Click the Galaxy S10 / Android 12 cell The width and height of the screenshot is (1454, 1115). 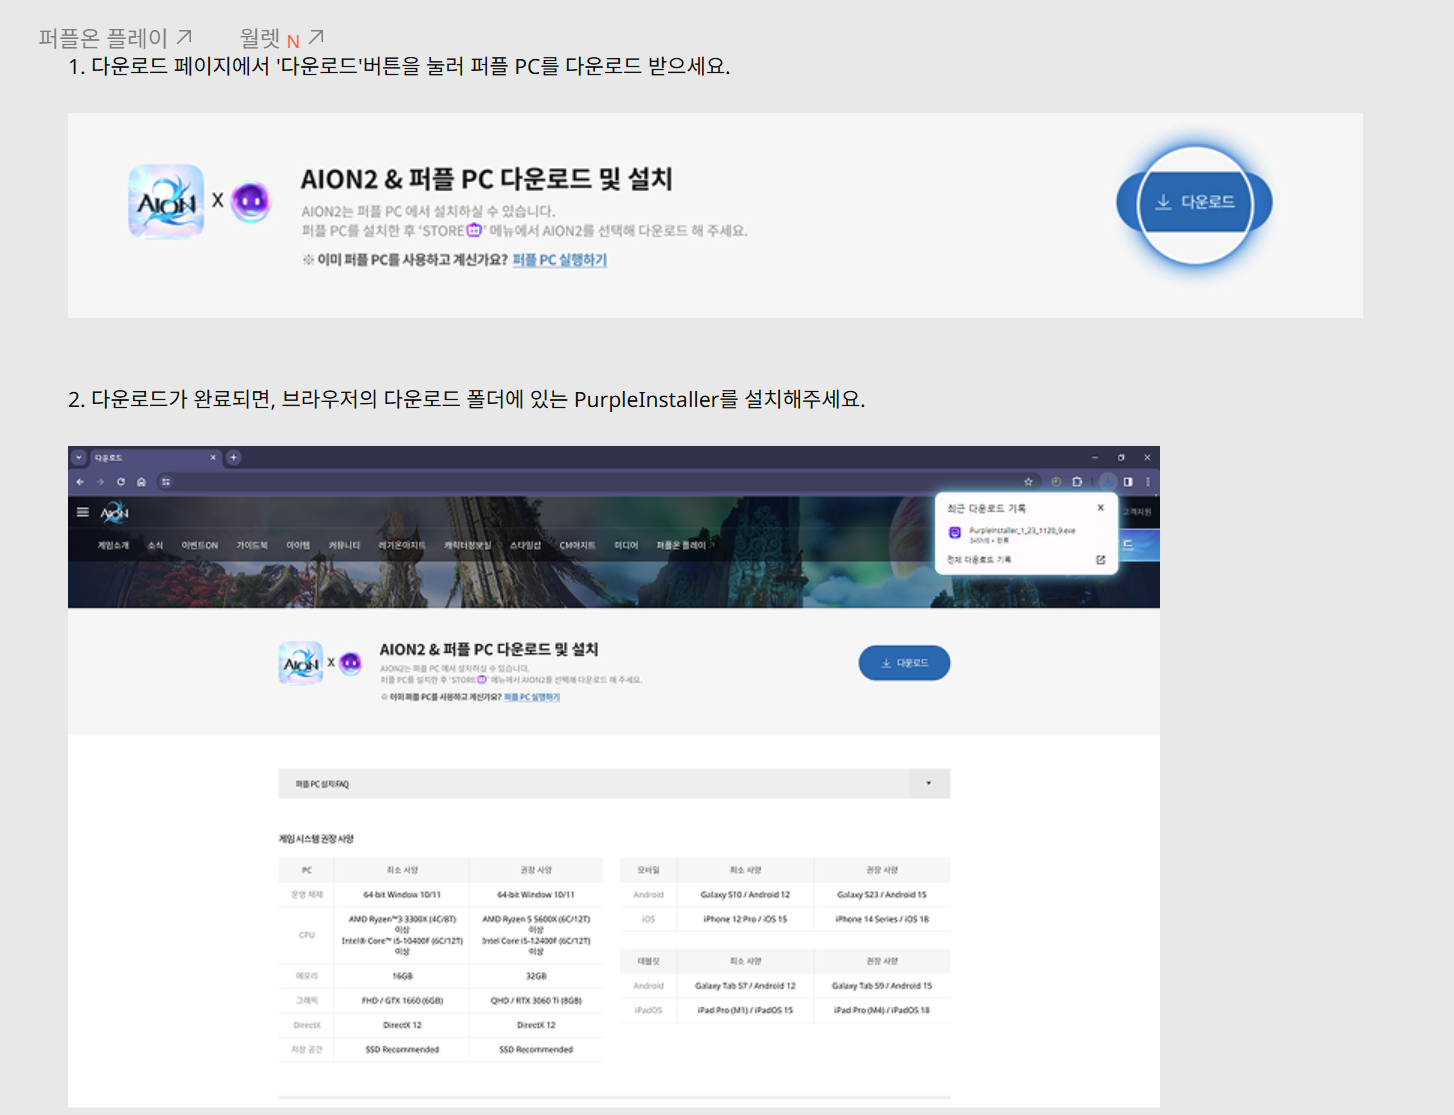[745, 895]
